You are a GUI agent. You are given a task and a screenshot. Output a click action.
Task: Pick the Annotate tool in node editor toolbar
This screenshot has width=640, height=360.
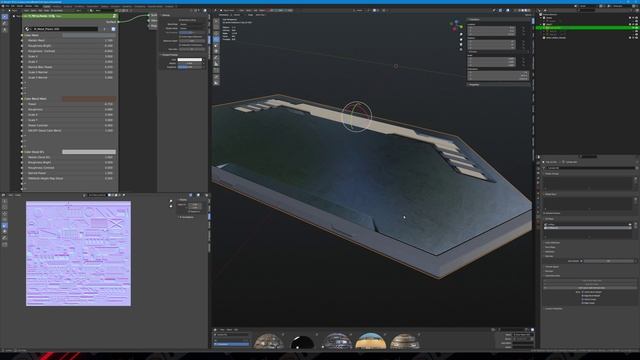click(4, 23)
